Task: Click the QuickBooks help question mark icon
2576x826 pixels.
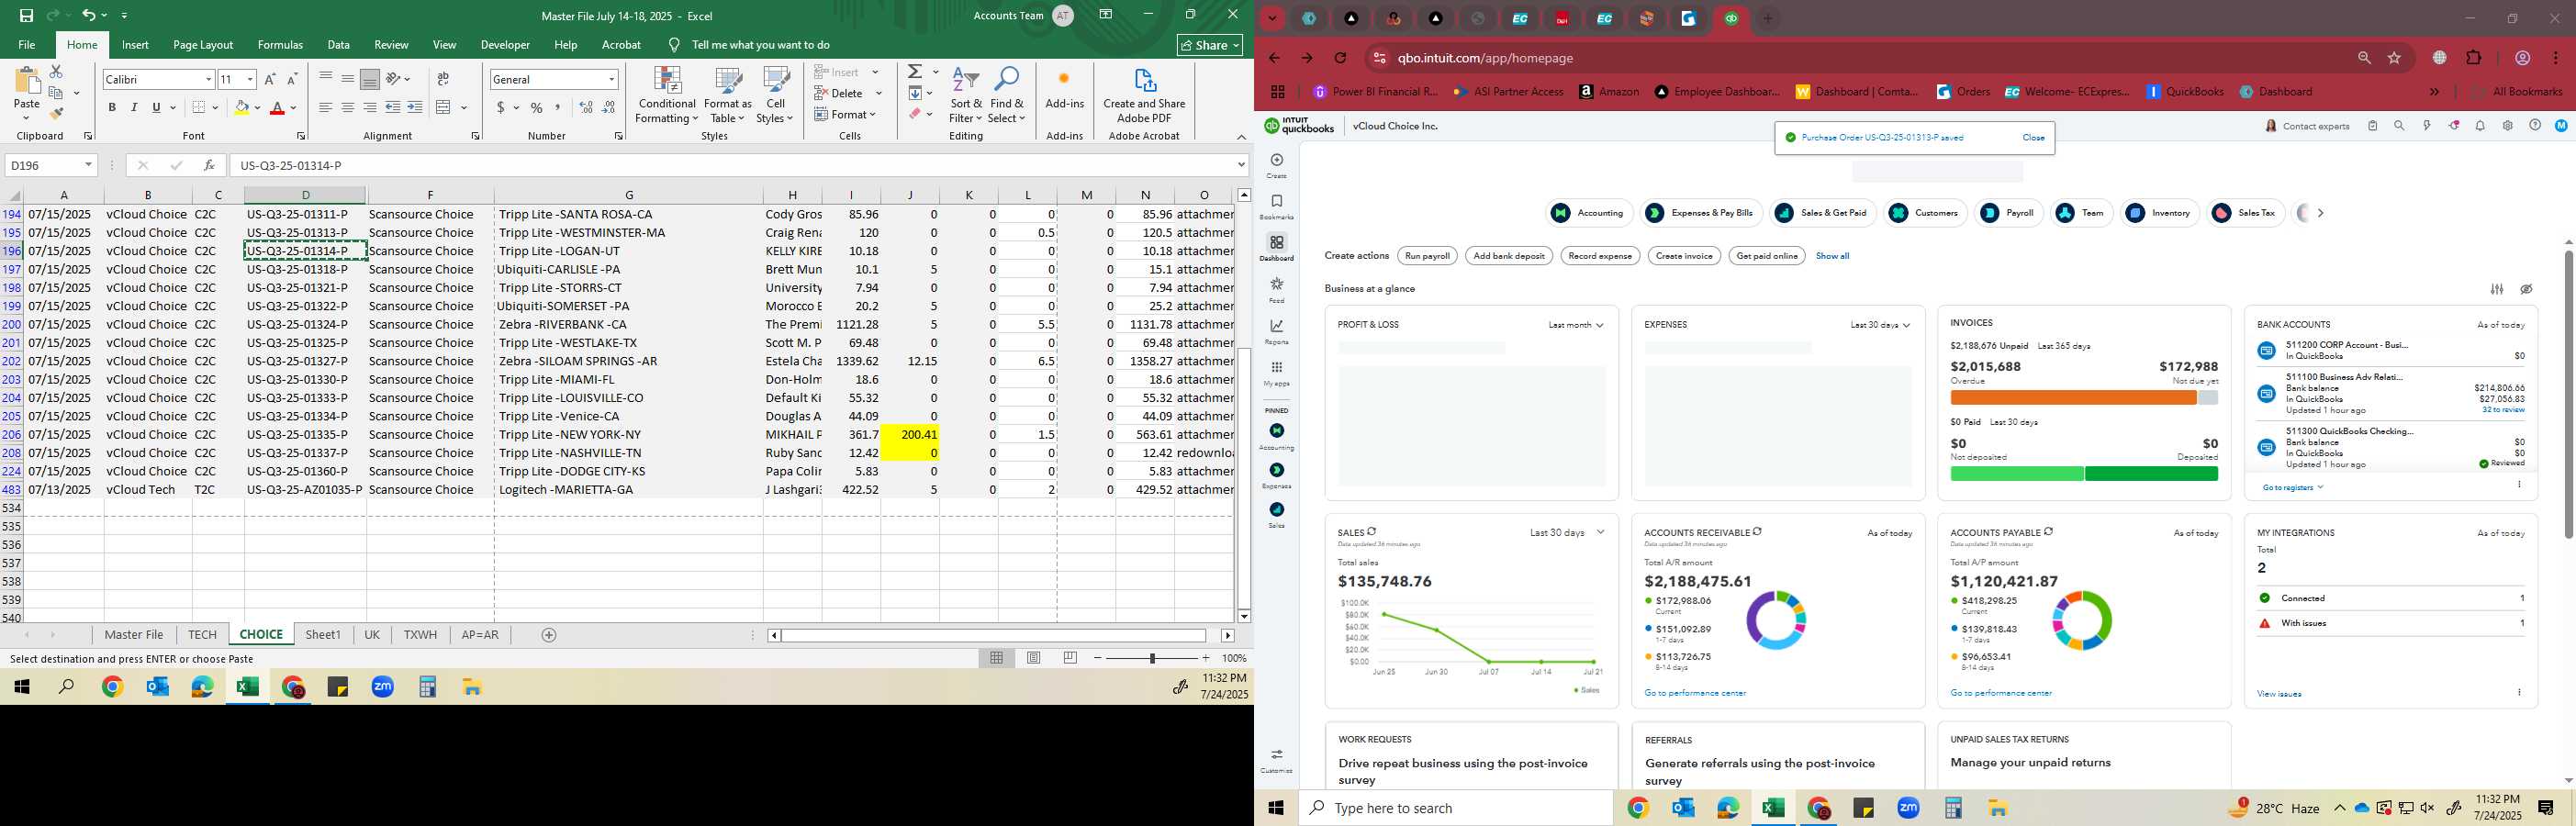Action: (x=2534, y=126)
